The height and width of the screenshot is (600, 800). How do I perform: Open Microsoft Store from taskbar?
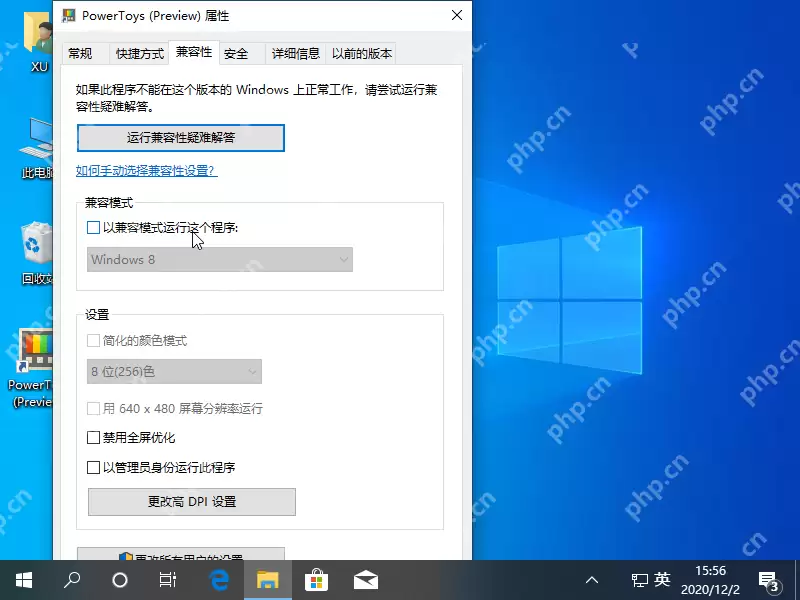coord(317,580)
